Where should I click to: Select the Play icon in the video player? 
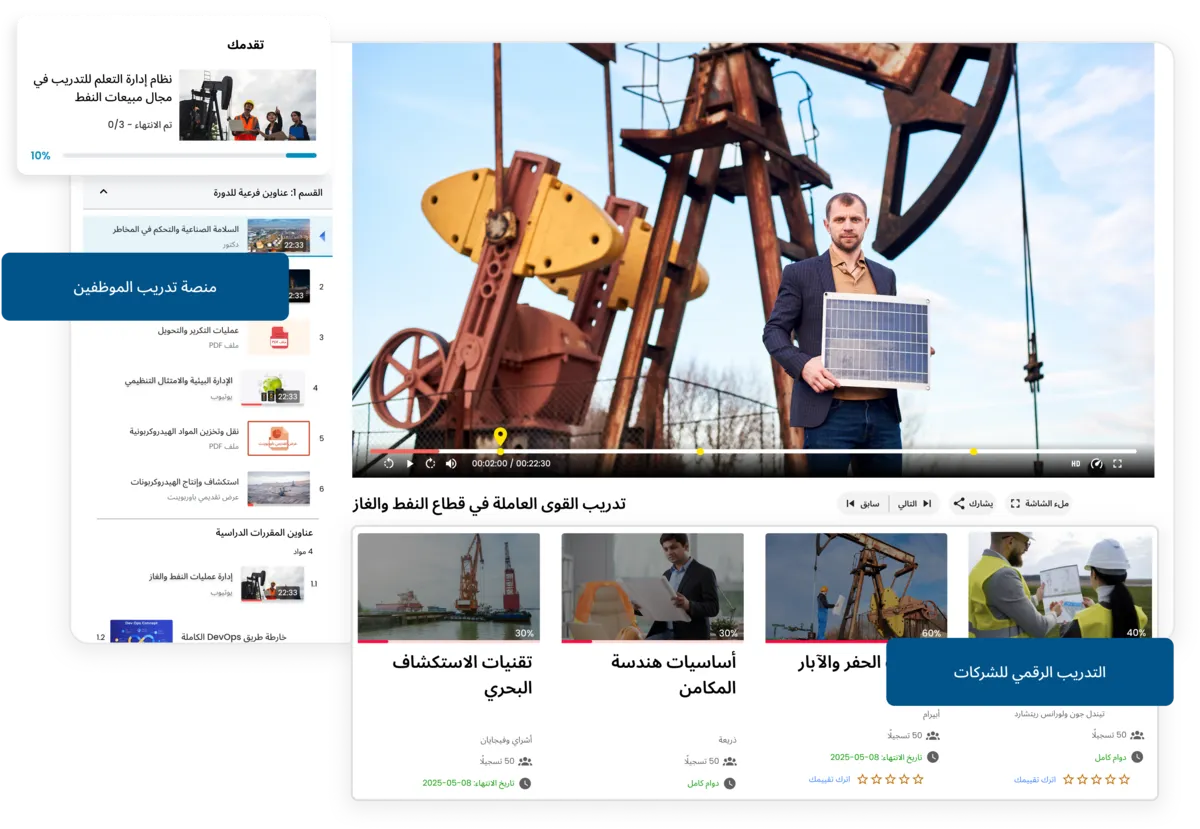(409, 463)
